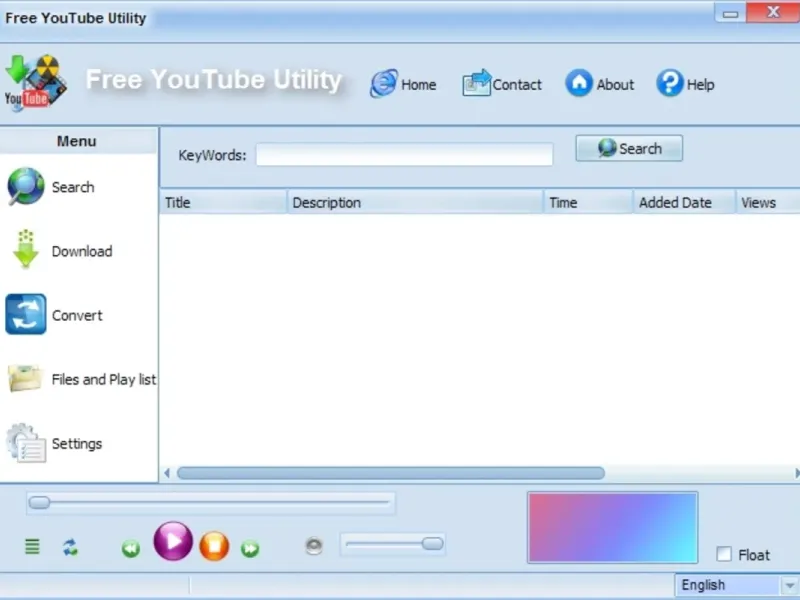
Task: Toggle the repeat playback icon
Action: (70, 547)
